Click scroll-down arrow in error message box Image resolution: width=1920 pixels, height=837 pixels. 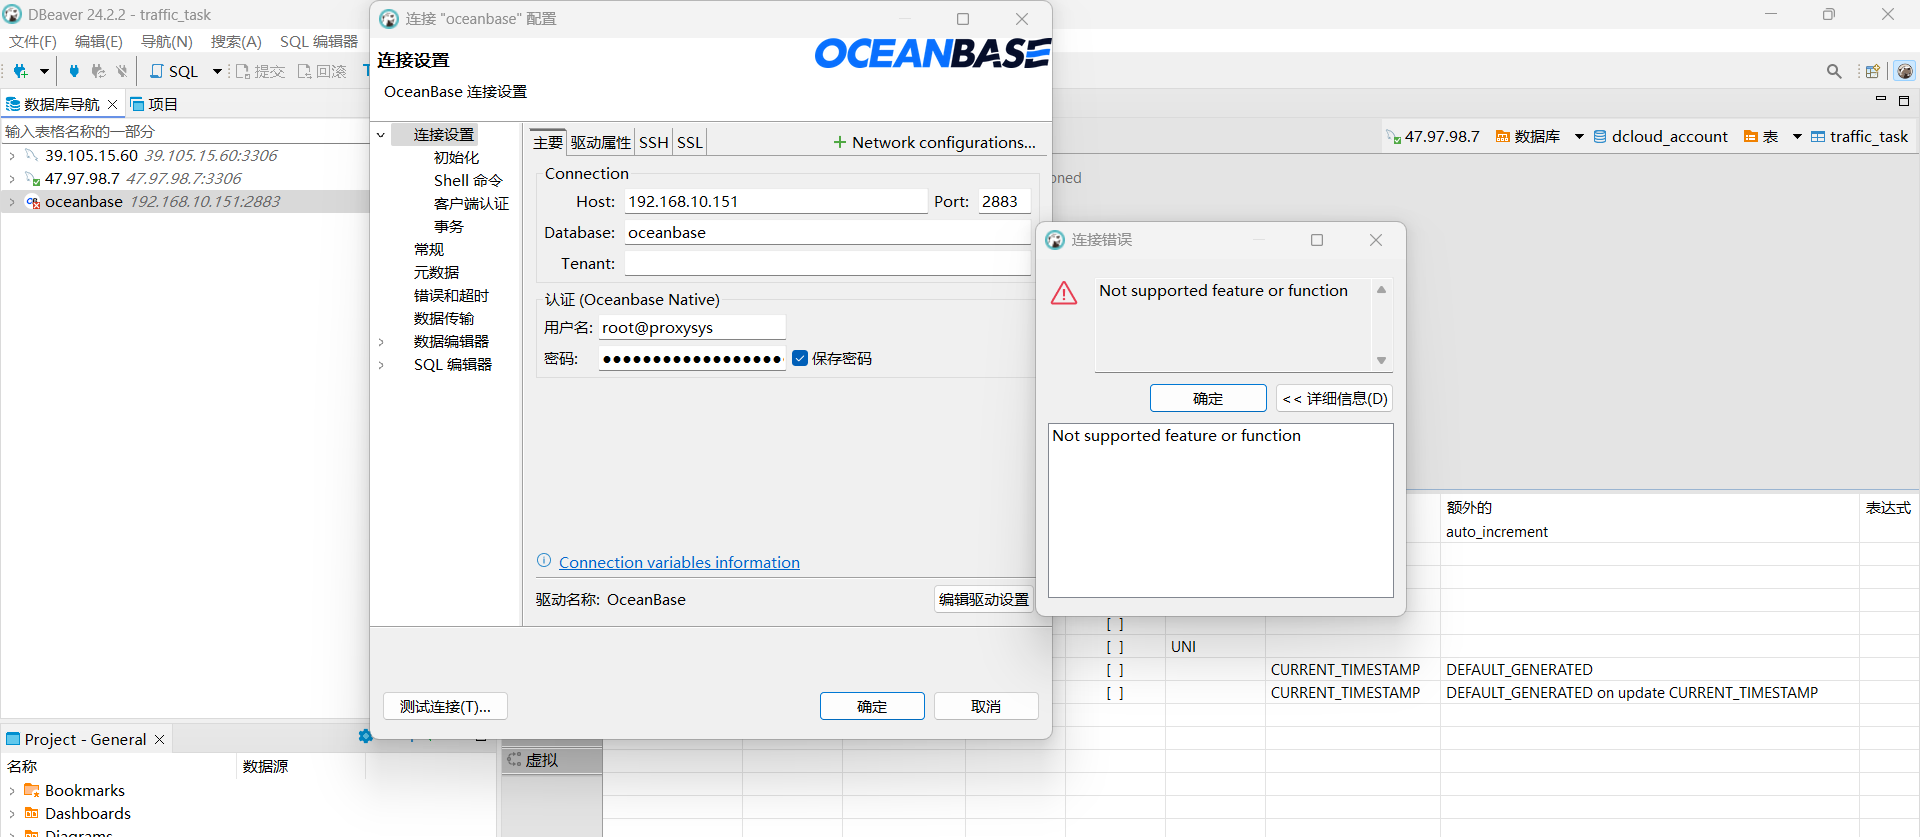(x=1381, y=360)
